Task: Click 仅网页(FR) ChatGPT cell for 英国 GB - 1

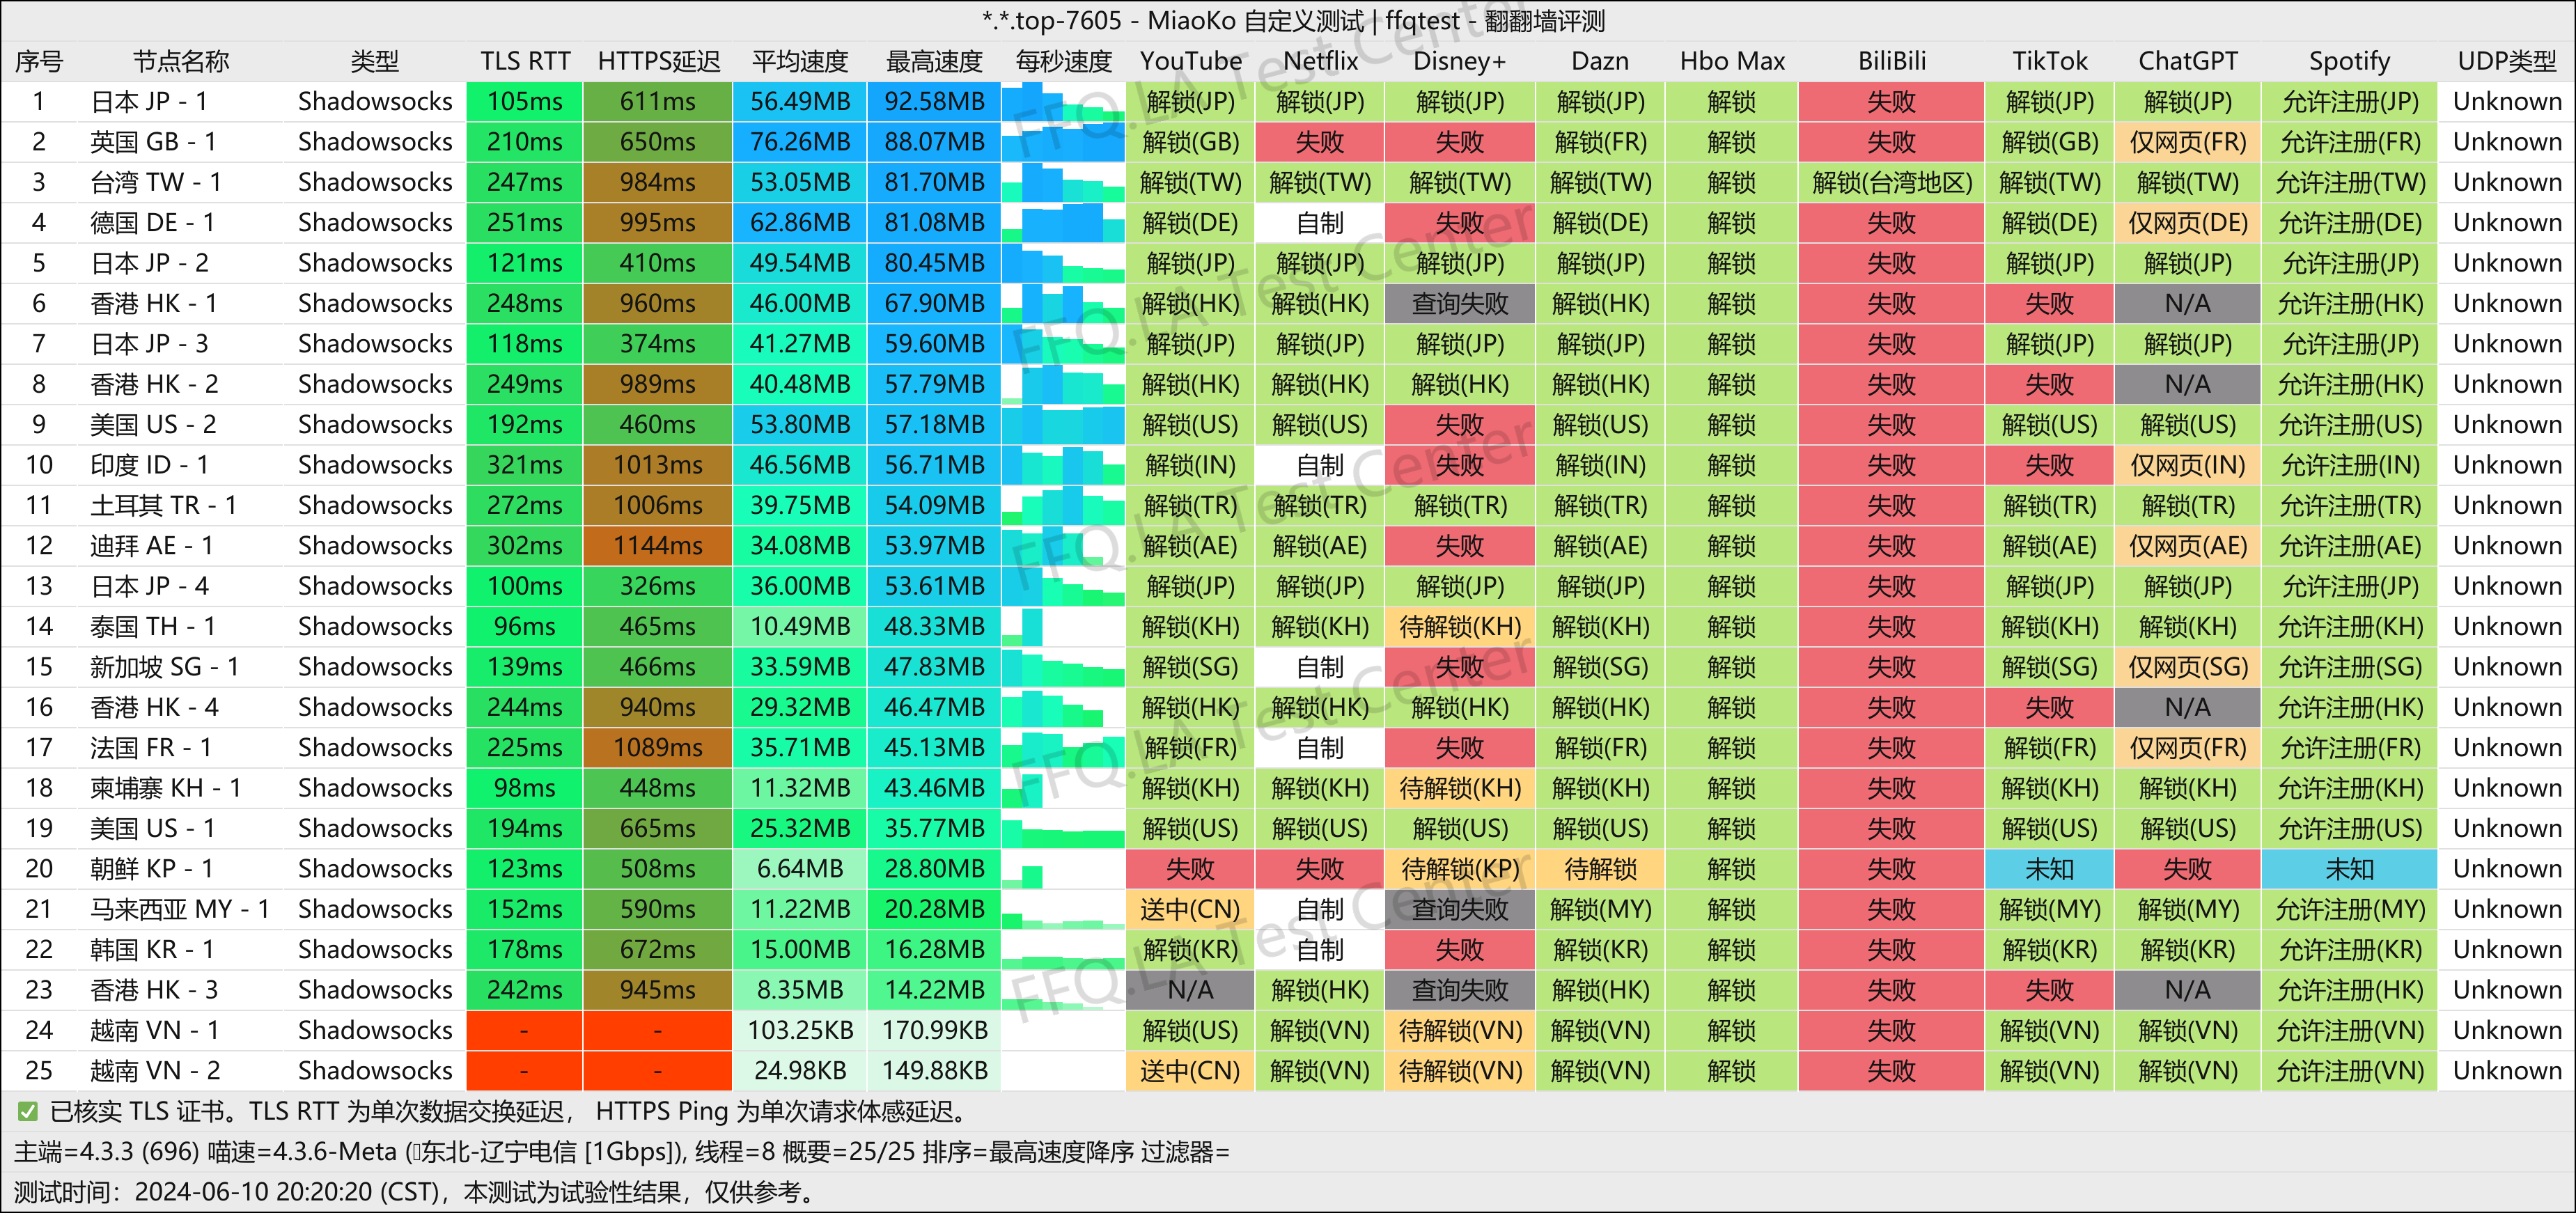Action: tap(2188, 142)
